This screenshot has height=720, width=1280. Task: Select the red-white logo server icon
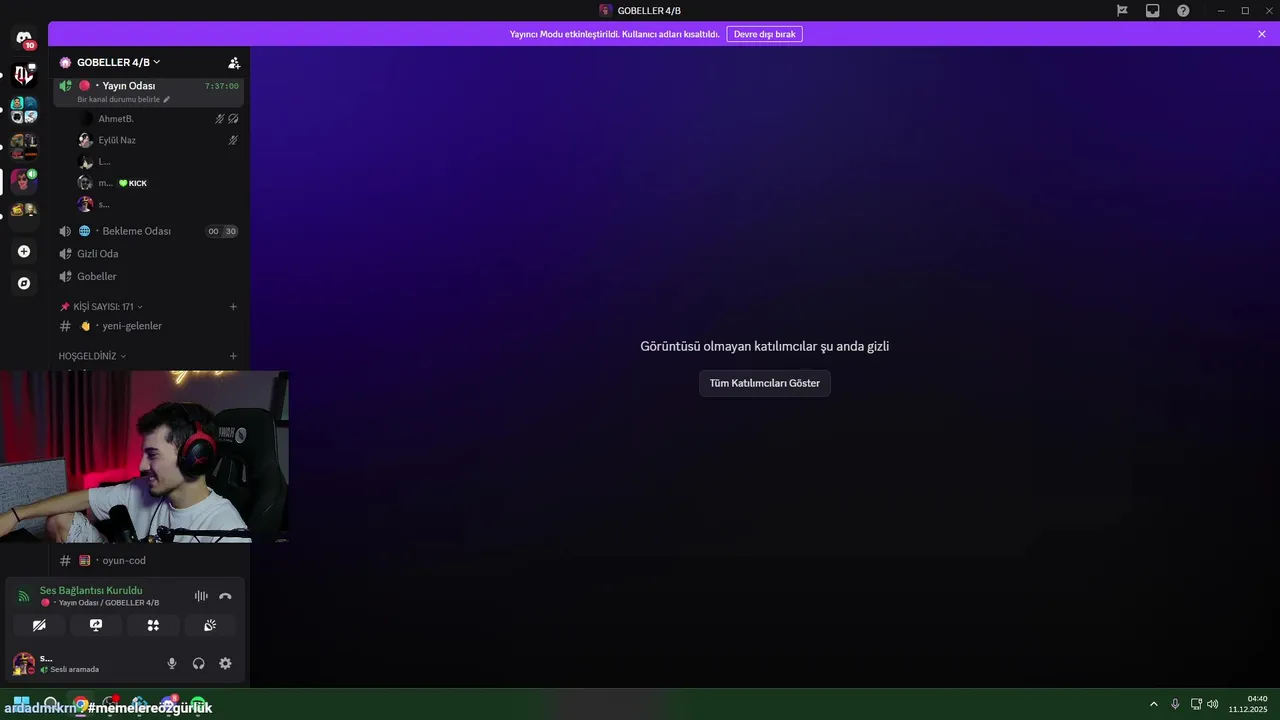tap(24, 74)
